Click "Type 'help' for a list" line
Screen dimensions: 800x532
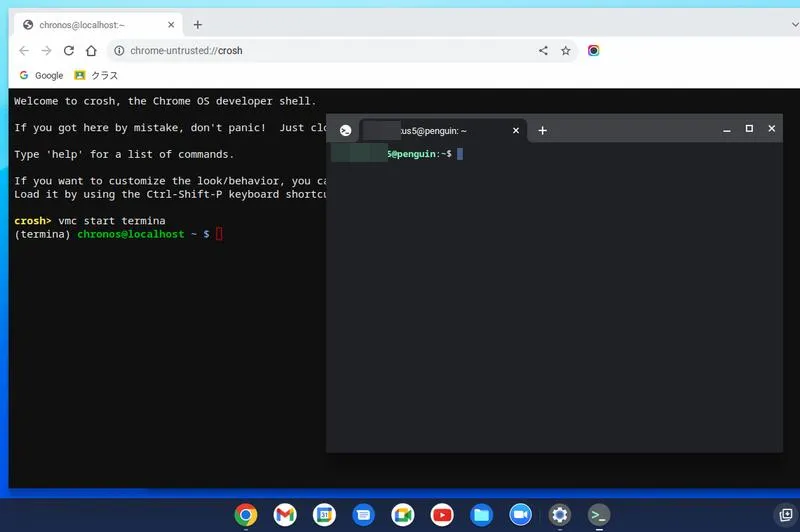(x=124, y=154)
